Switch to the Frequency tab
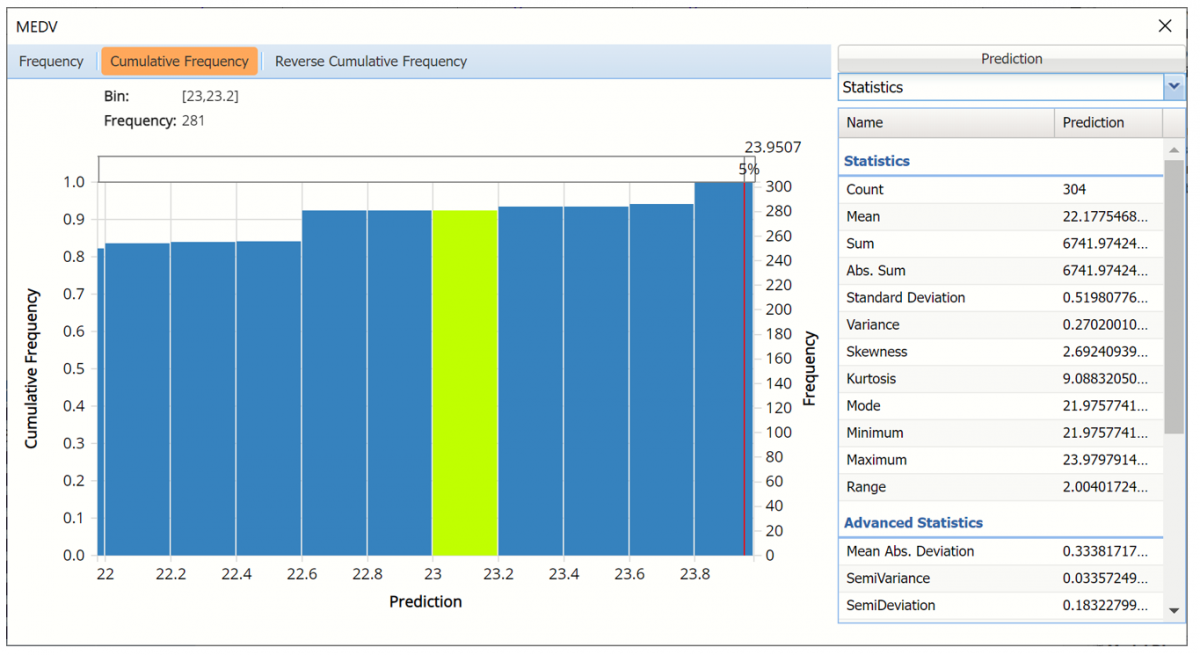The width and height of the screenshot is (1200, 655). click(51, 61)
